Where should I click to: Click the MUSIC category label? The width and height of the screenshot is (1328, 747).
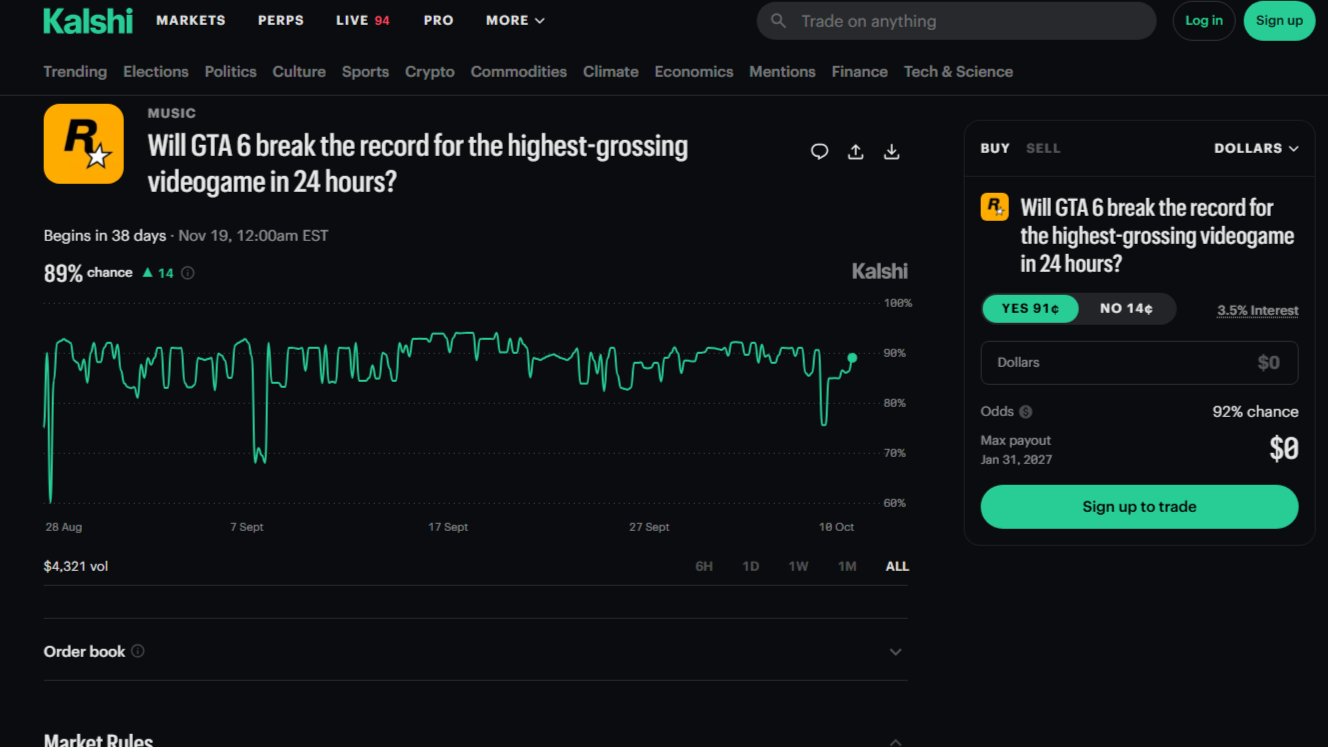172,114
